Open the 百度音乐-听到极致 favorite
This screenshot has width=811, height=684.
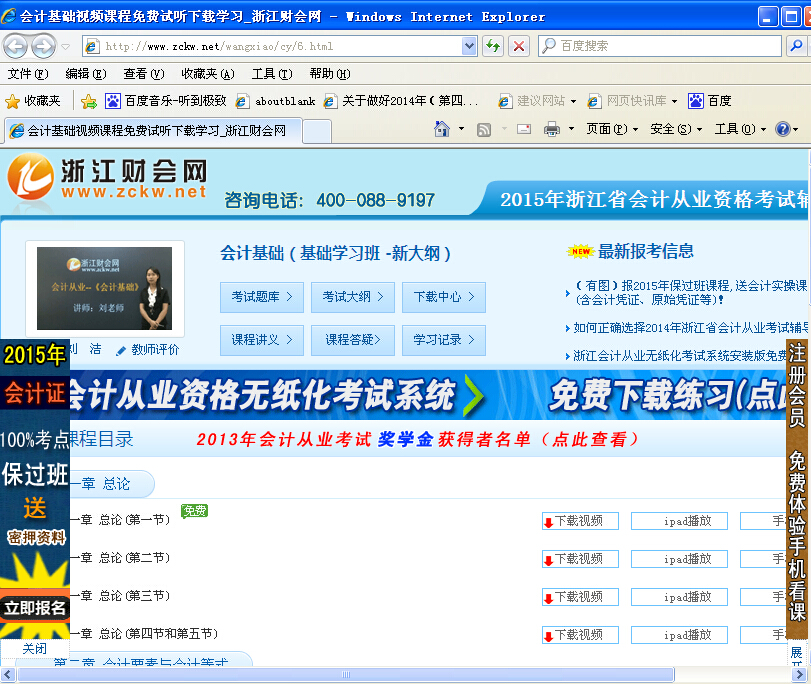coord(166,101)
